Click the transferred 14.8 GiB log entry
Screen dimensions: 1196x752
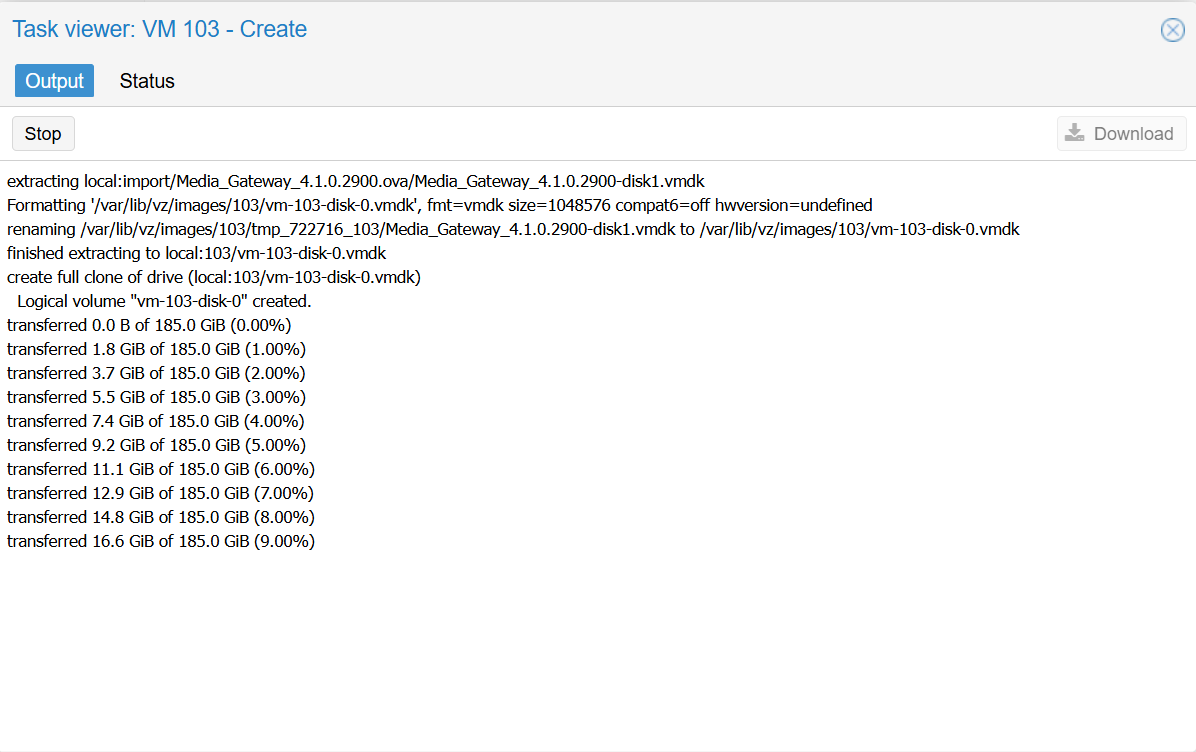[160, 517]
